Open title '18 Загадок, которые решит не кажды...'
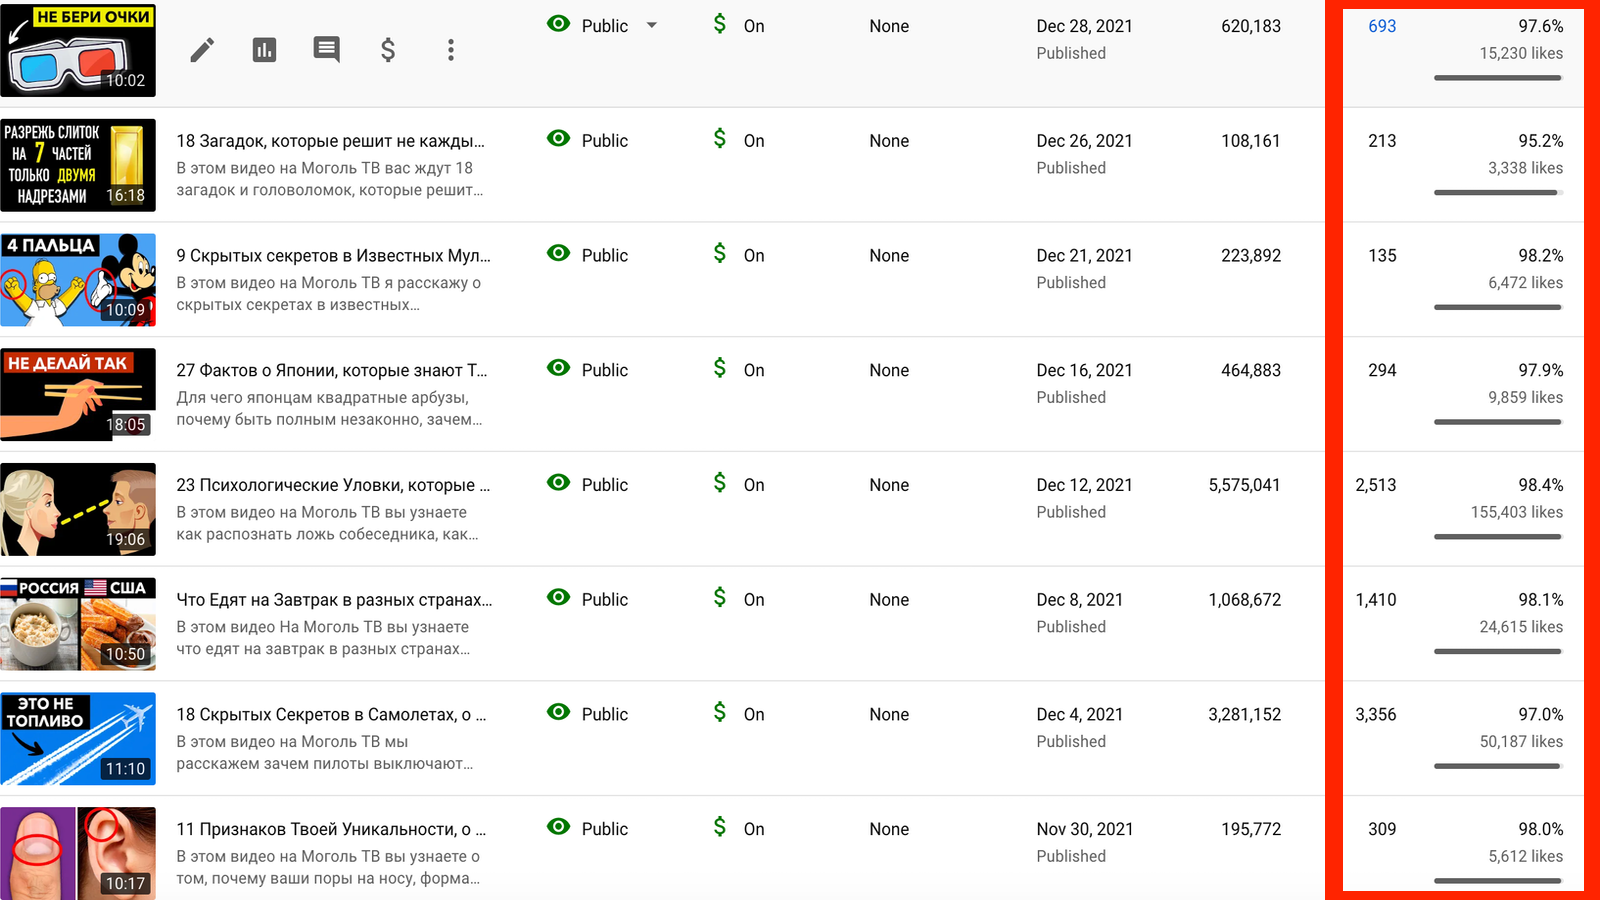Viewport: 1600px width, 900px height. pyautogui.click(x=330, y=141)
